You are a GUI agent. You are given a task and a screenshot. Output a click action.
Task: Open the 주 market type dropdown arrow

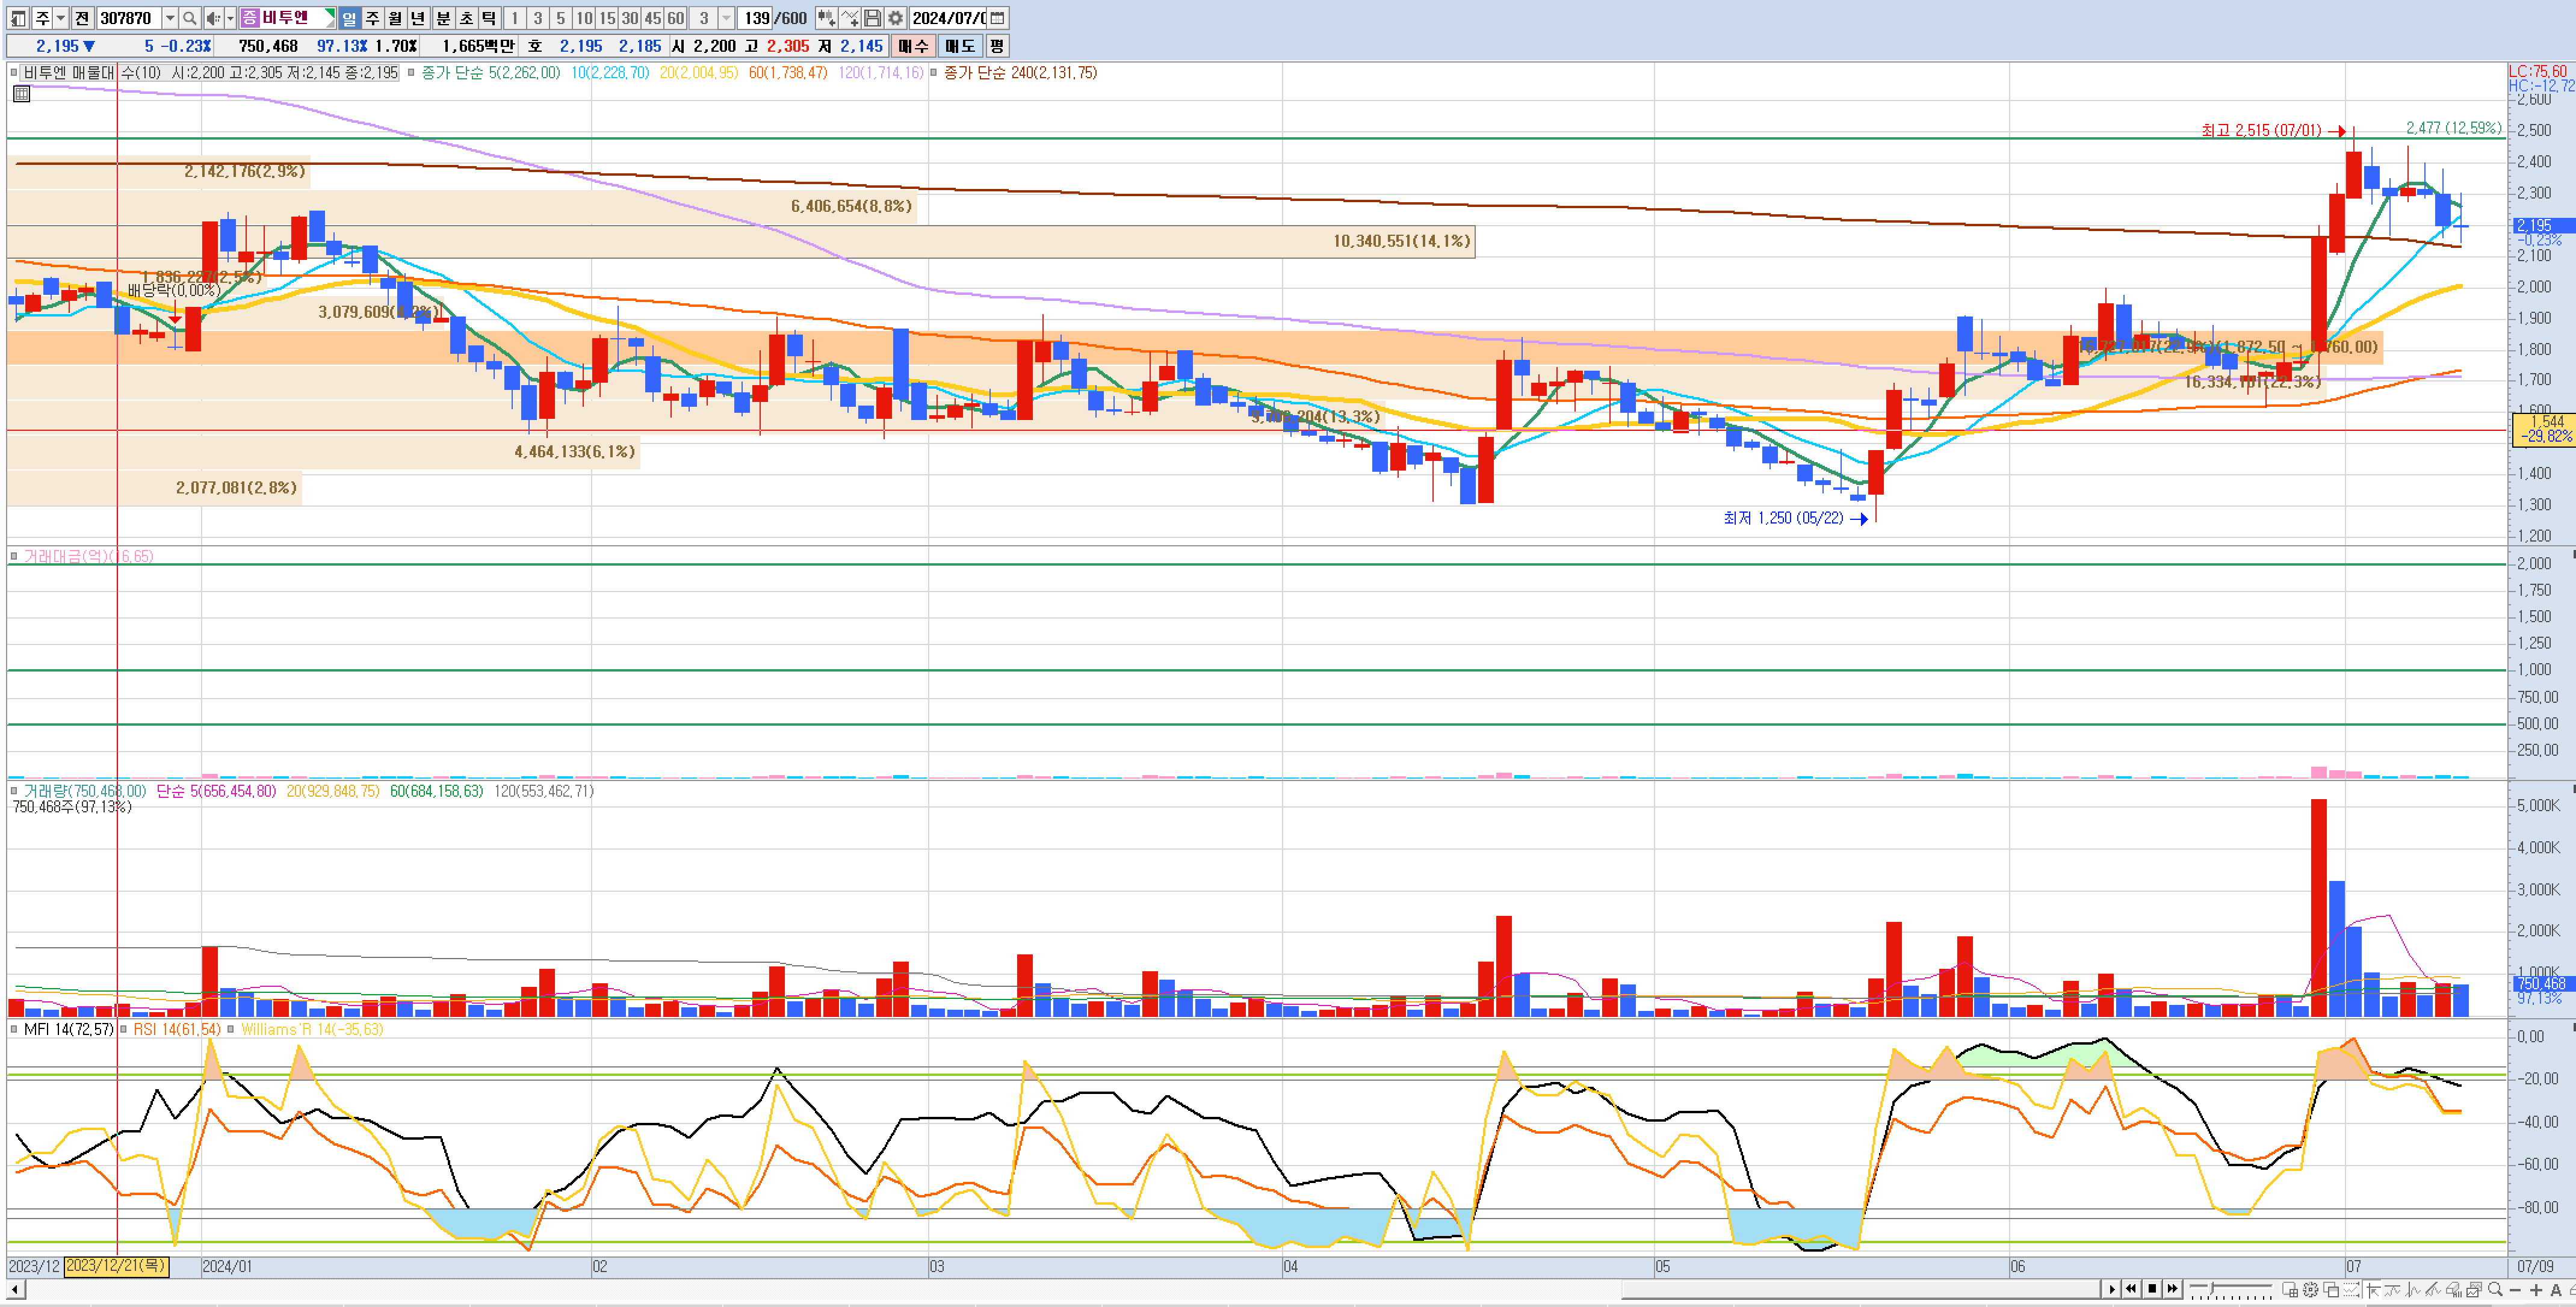[60, 18]
